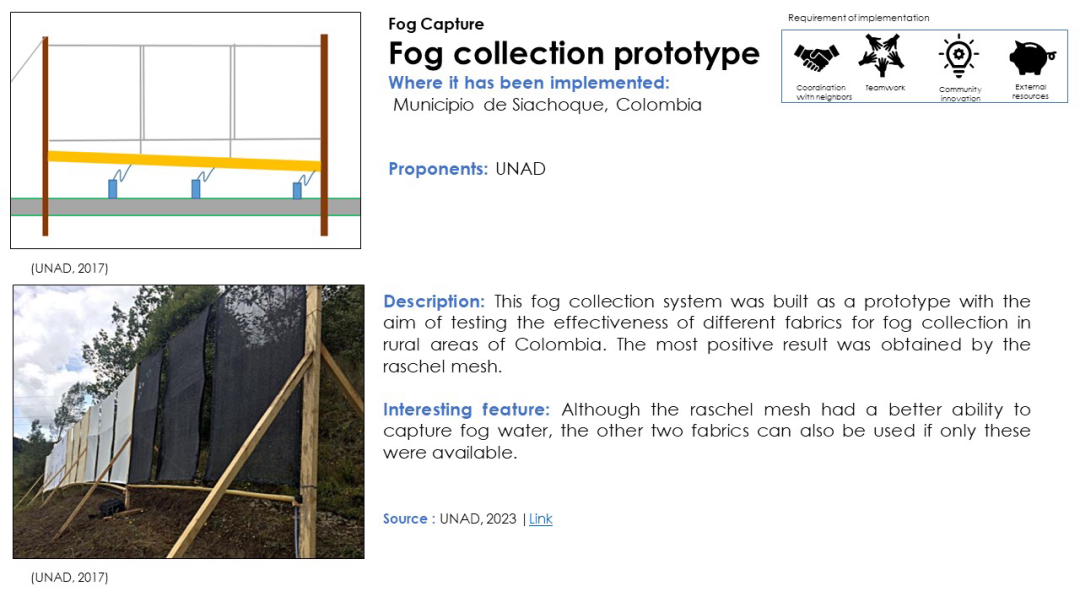Click the photo of mesh fog collector
The width and height of the screenshot is (1080, 608).
(189, 421)
